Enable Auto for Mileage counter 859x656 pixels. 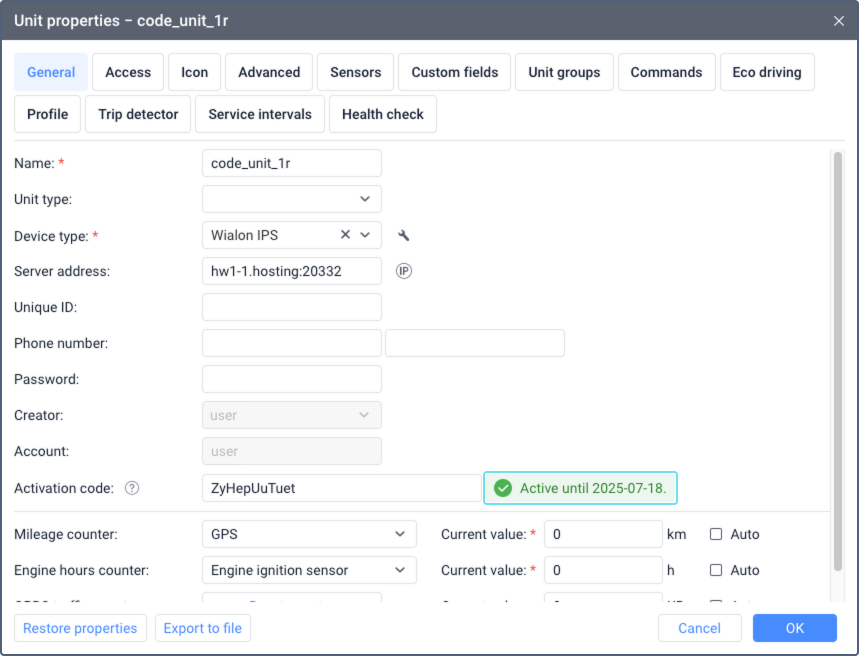[x=716, y=534]
